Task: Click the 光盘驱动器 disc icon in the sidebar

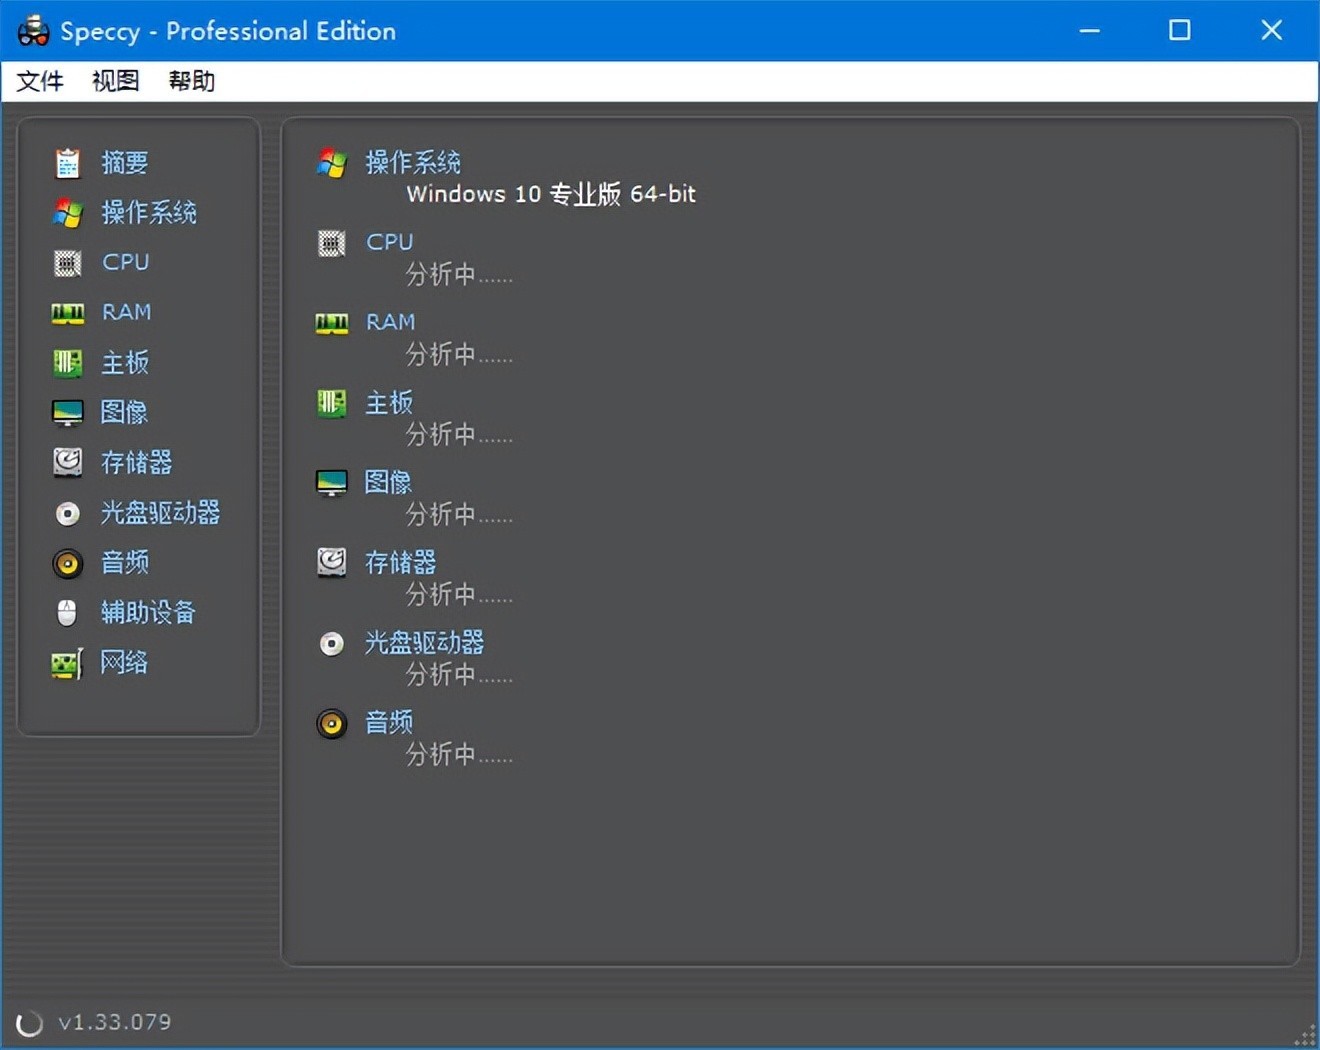Action: click(67, 513)
